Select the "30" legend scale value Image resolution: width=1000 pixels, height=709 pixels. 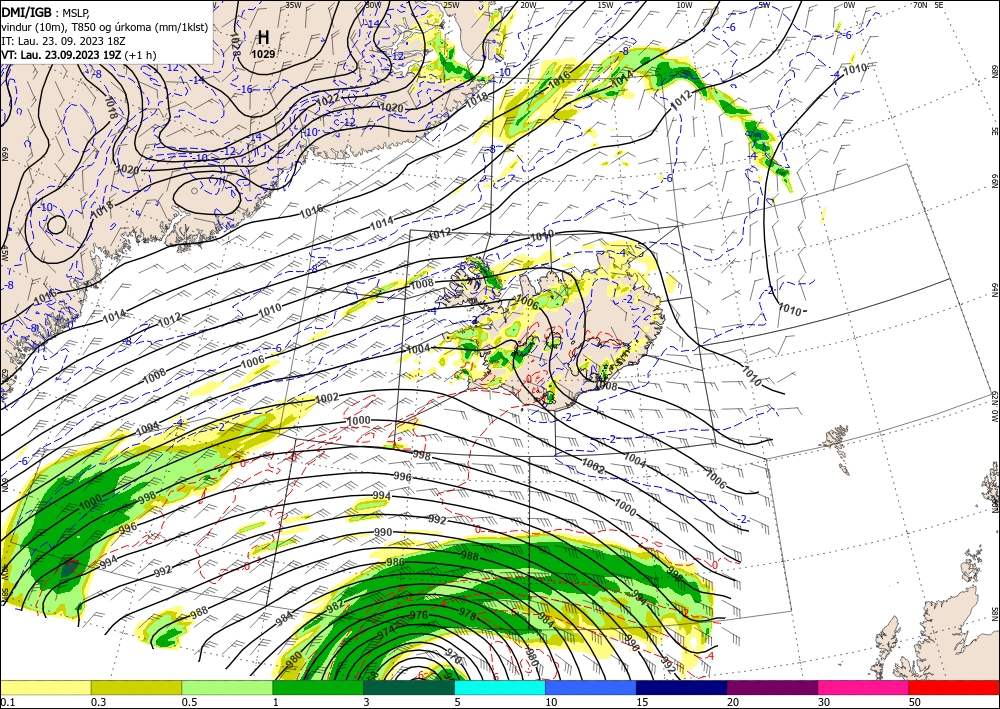click(825, 702)
